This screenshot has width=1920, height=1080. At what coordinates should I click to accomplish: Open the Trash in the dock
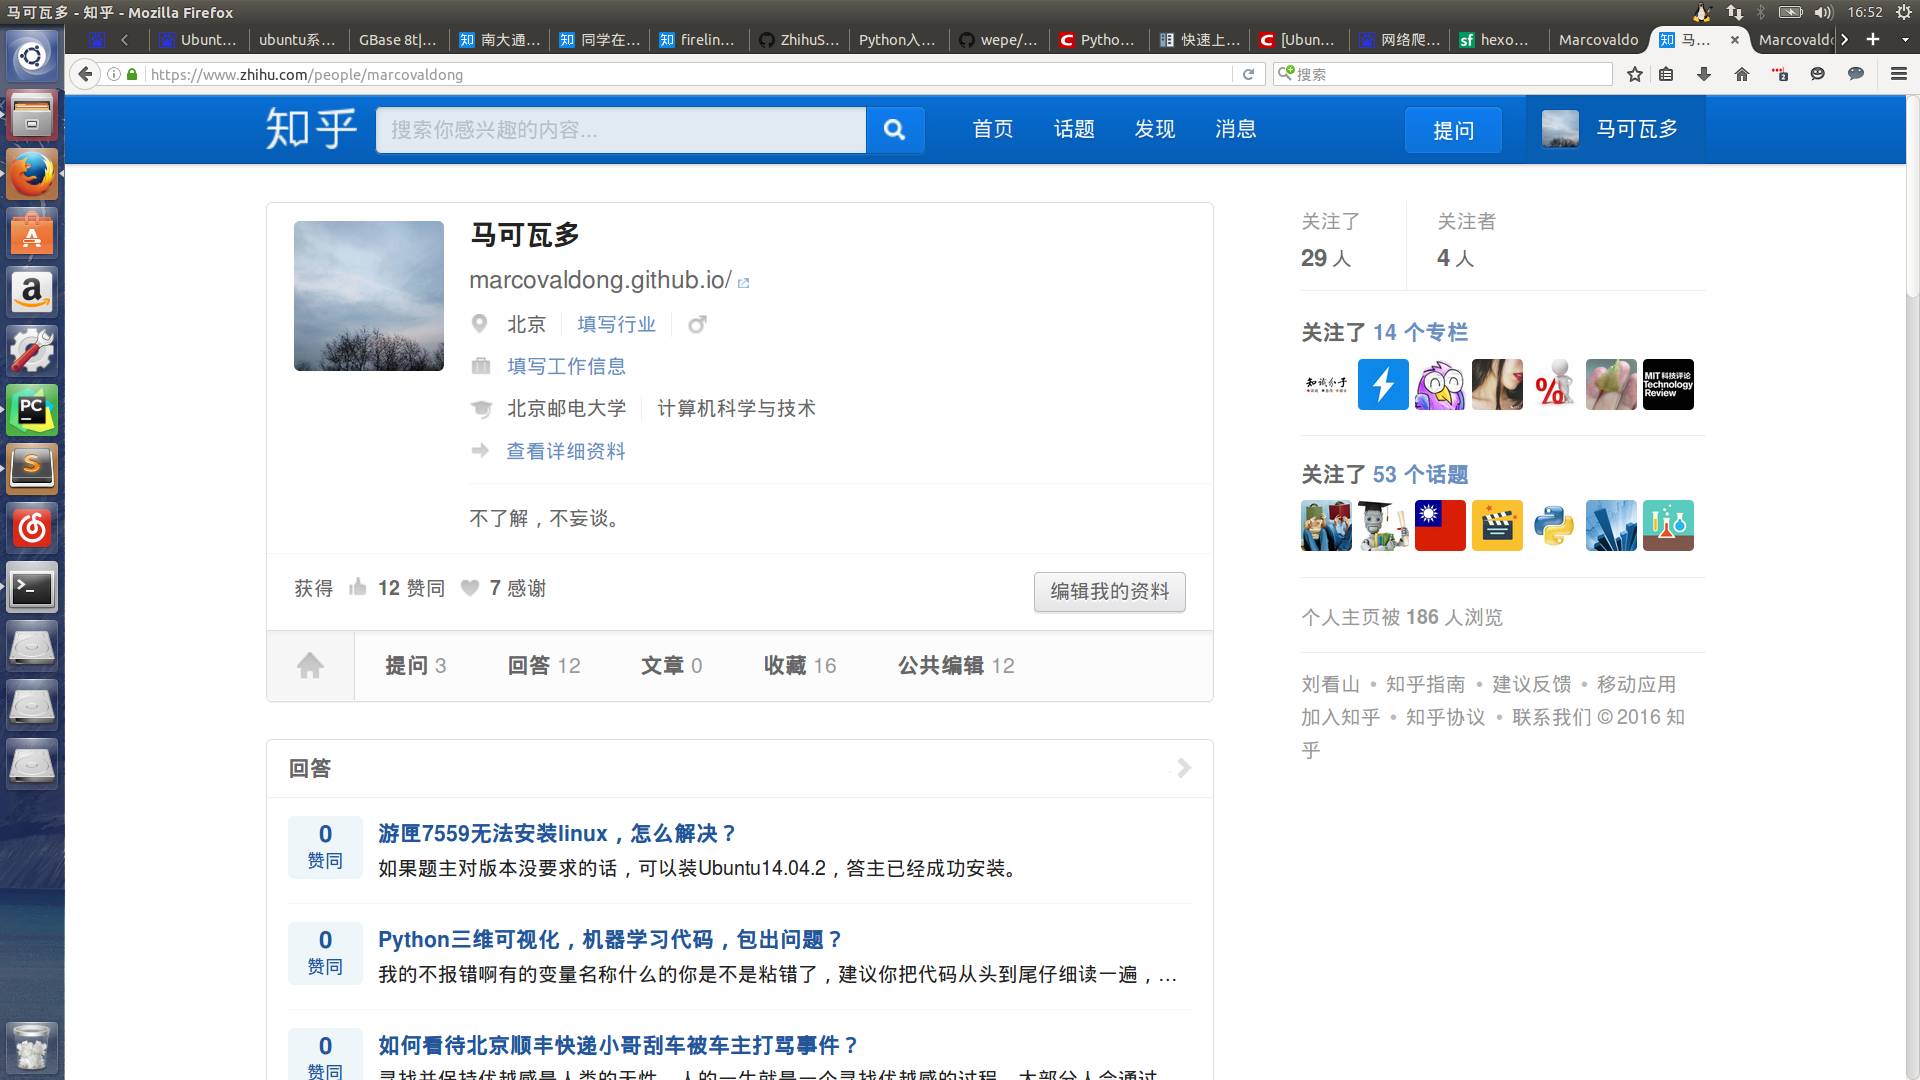[x=32, y=1047]
